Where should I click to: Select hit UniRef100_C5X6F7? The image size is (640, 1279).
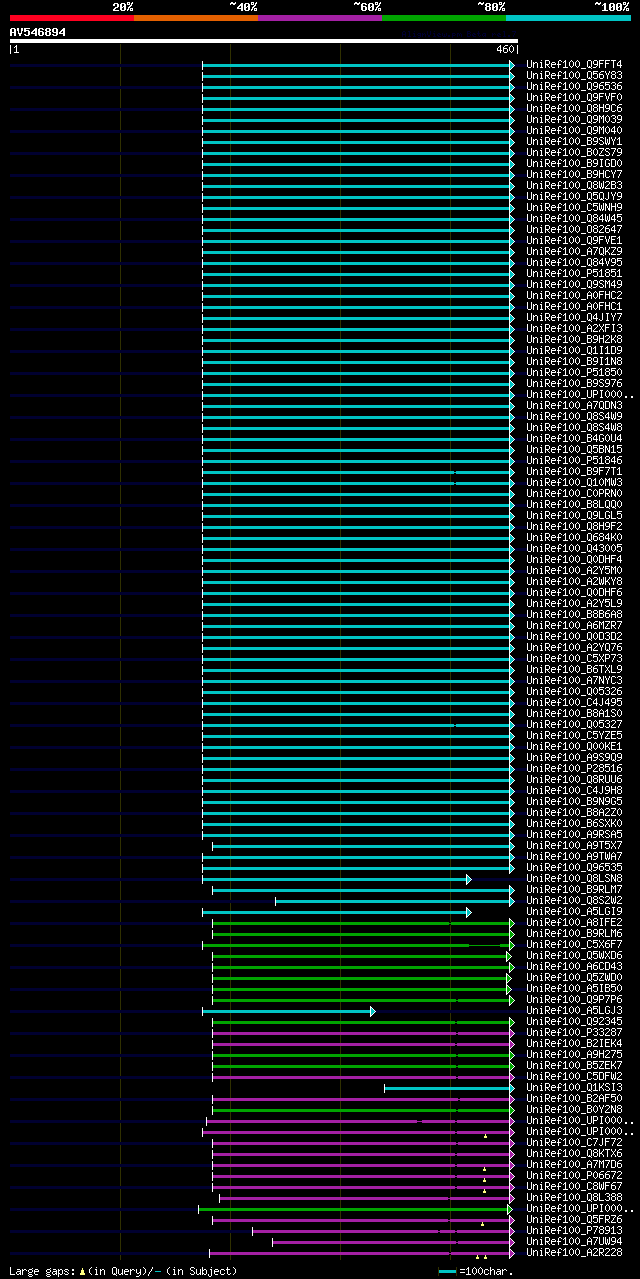574,944
